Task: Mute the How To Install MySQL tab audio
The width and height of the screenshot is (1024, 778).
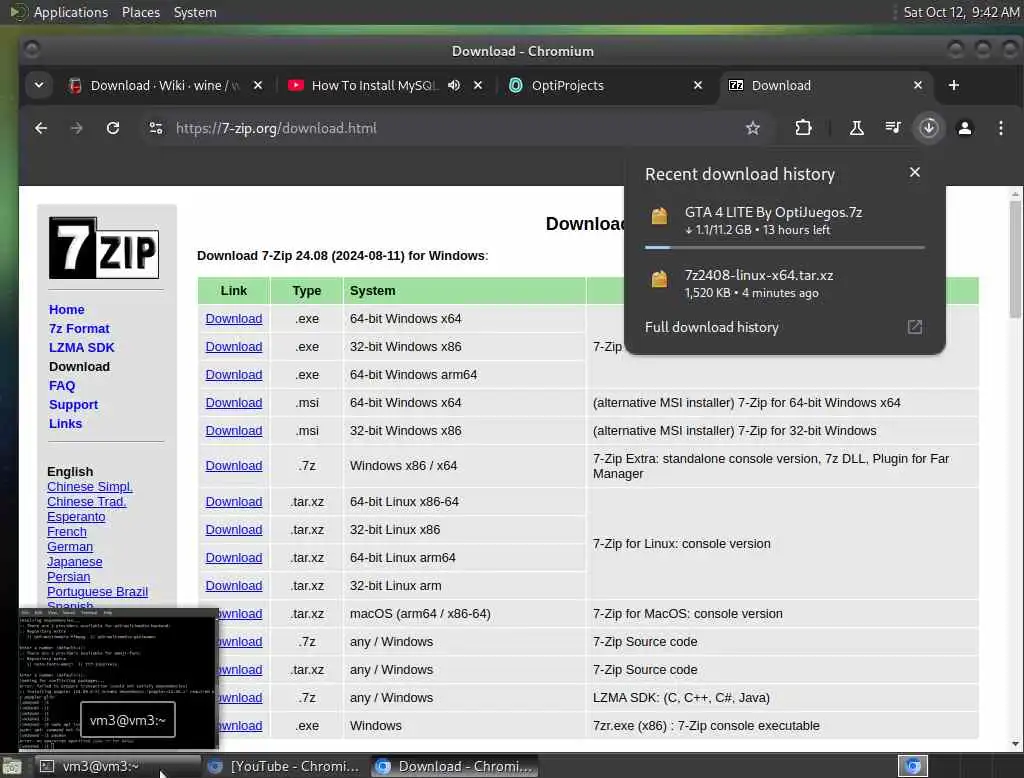Action: 454,86
